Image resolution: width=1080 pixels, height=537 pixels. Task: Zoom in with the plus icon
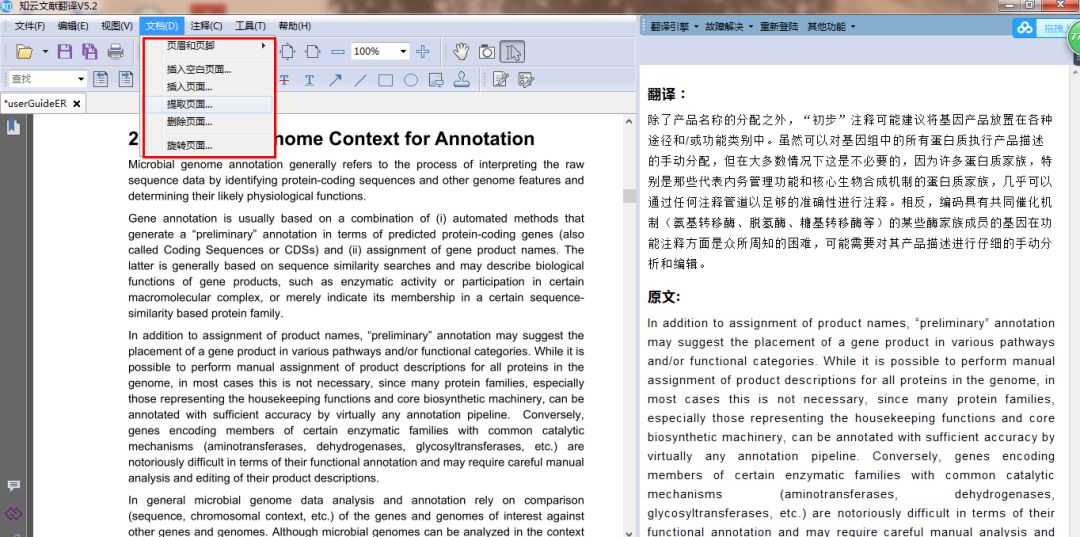(423, 52)
